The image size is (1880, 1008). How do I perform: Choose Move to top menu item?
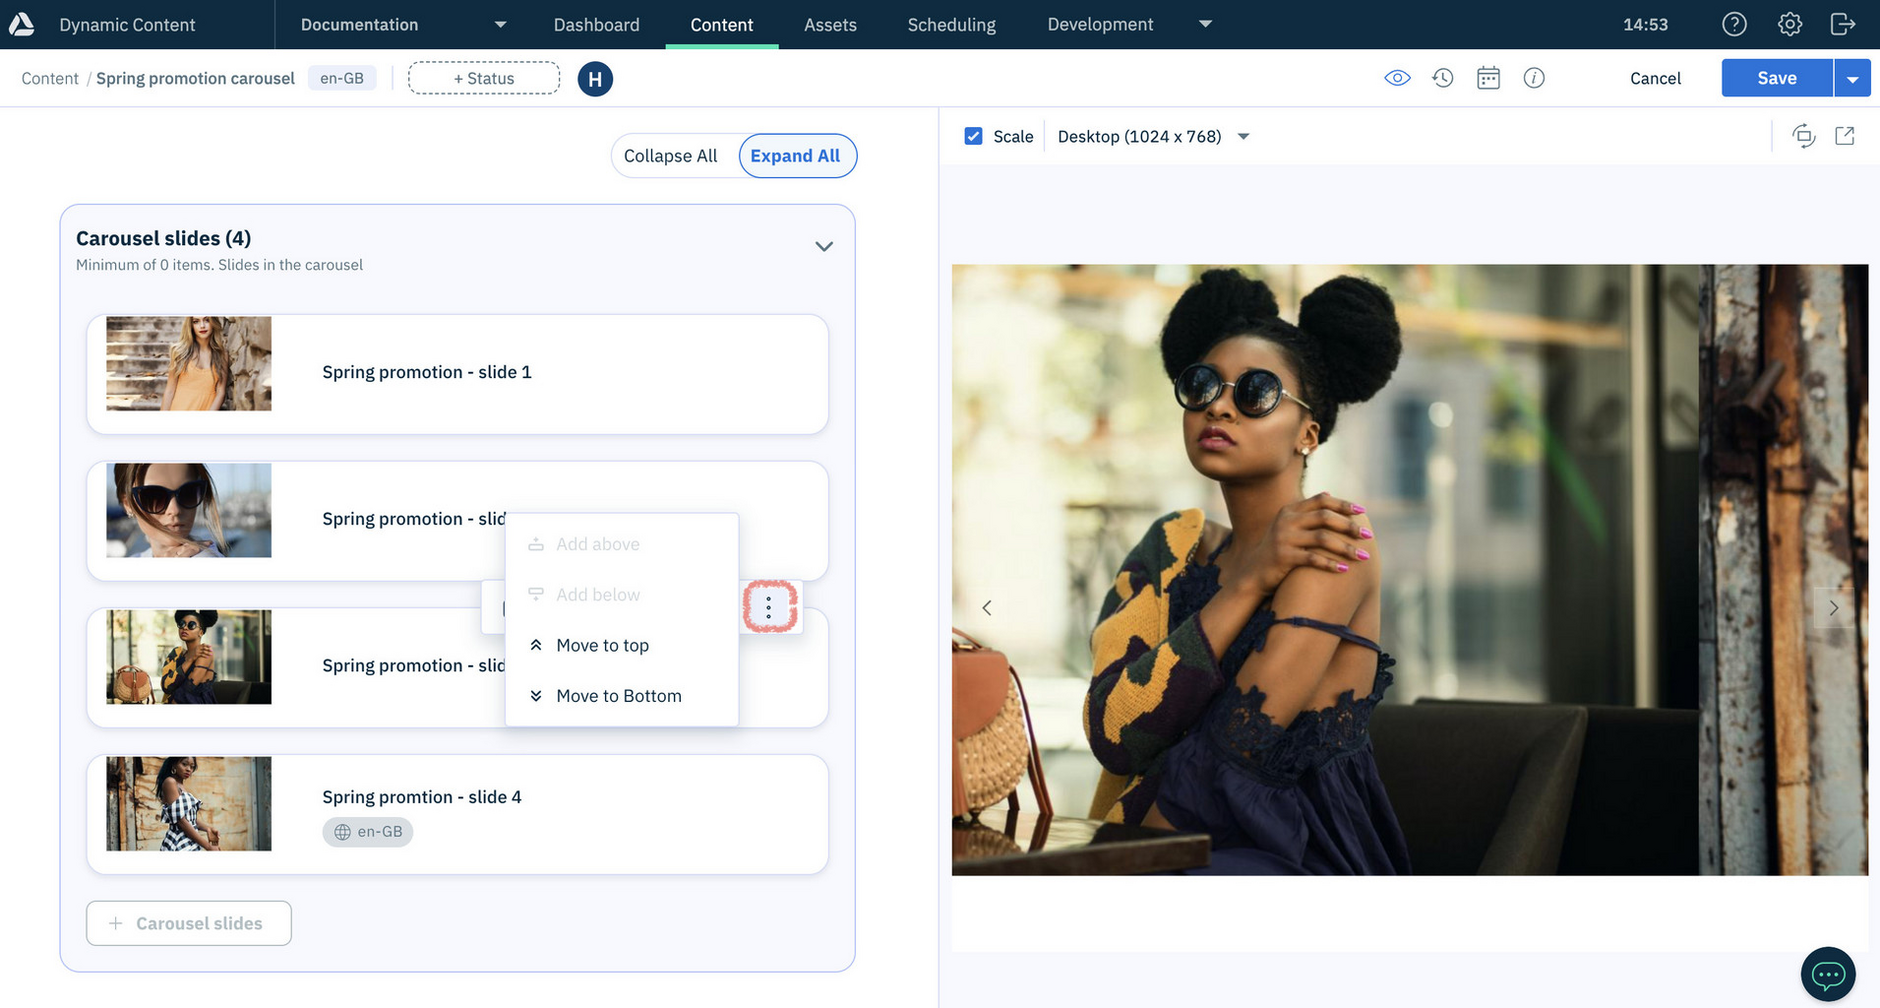(602, 645)
